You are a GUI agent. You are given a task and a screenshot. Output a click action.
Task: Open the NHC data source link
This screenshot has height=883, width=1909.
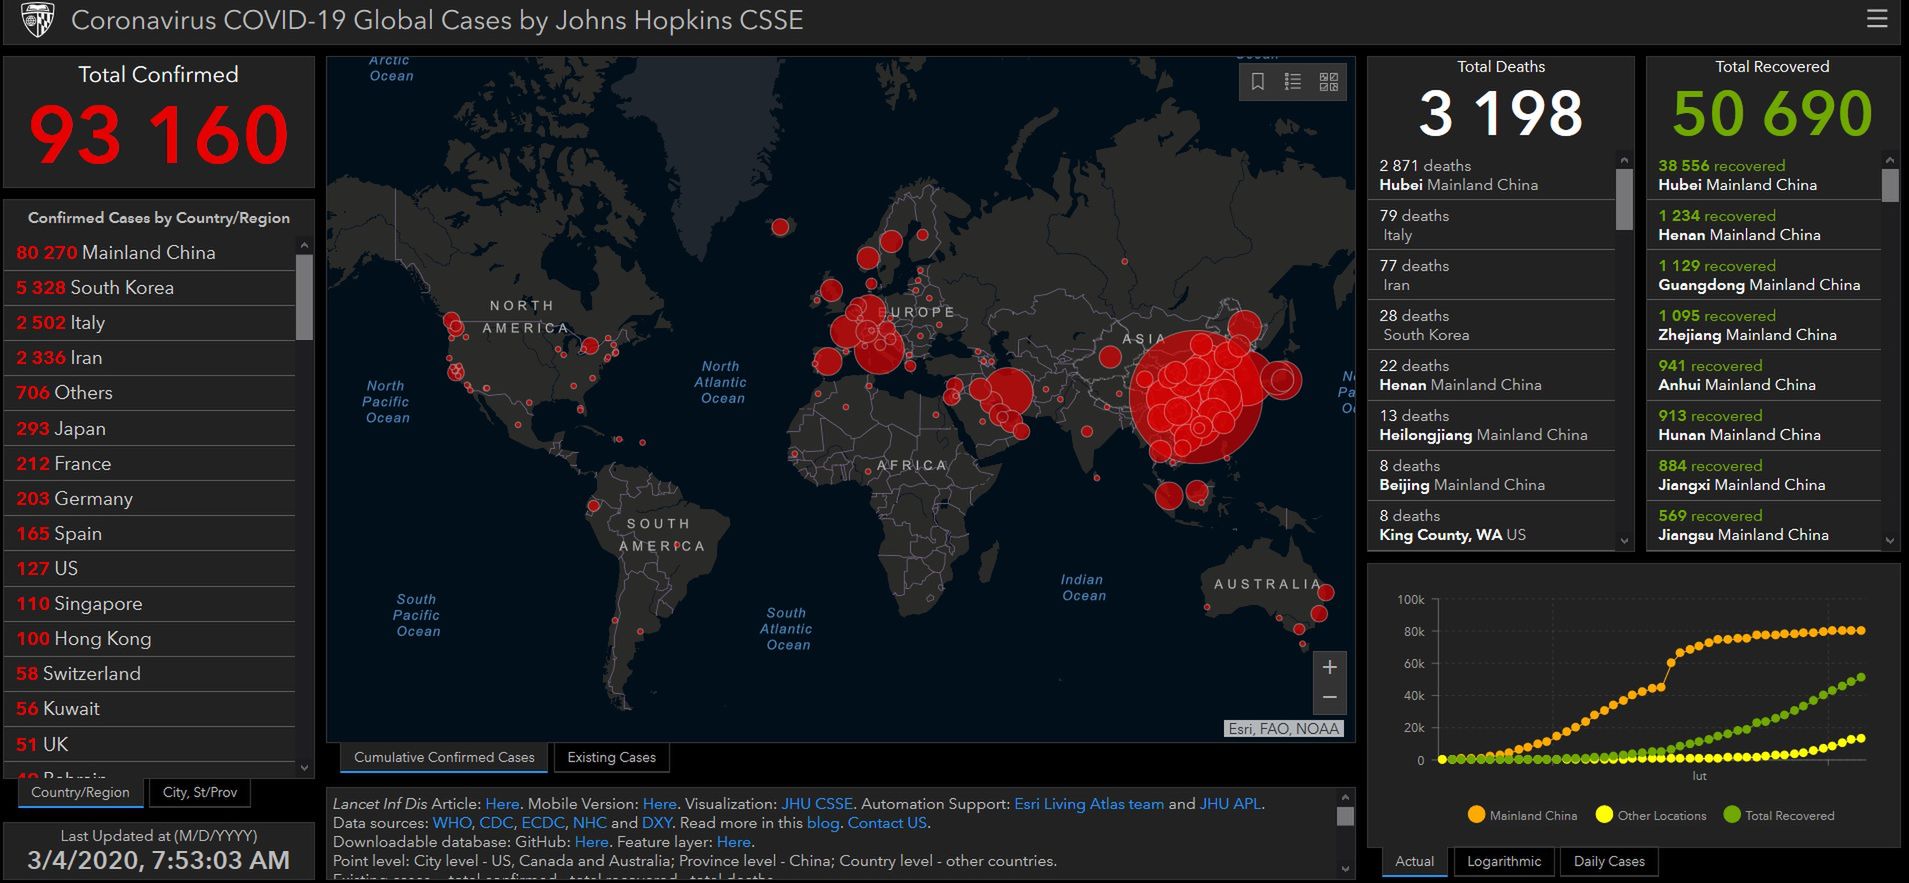click(x=589, y=822)
